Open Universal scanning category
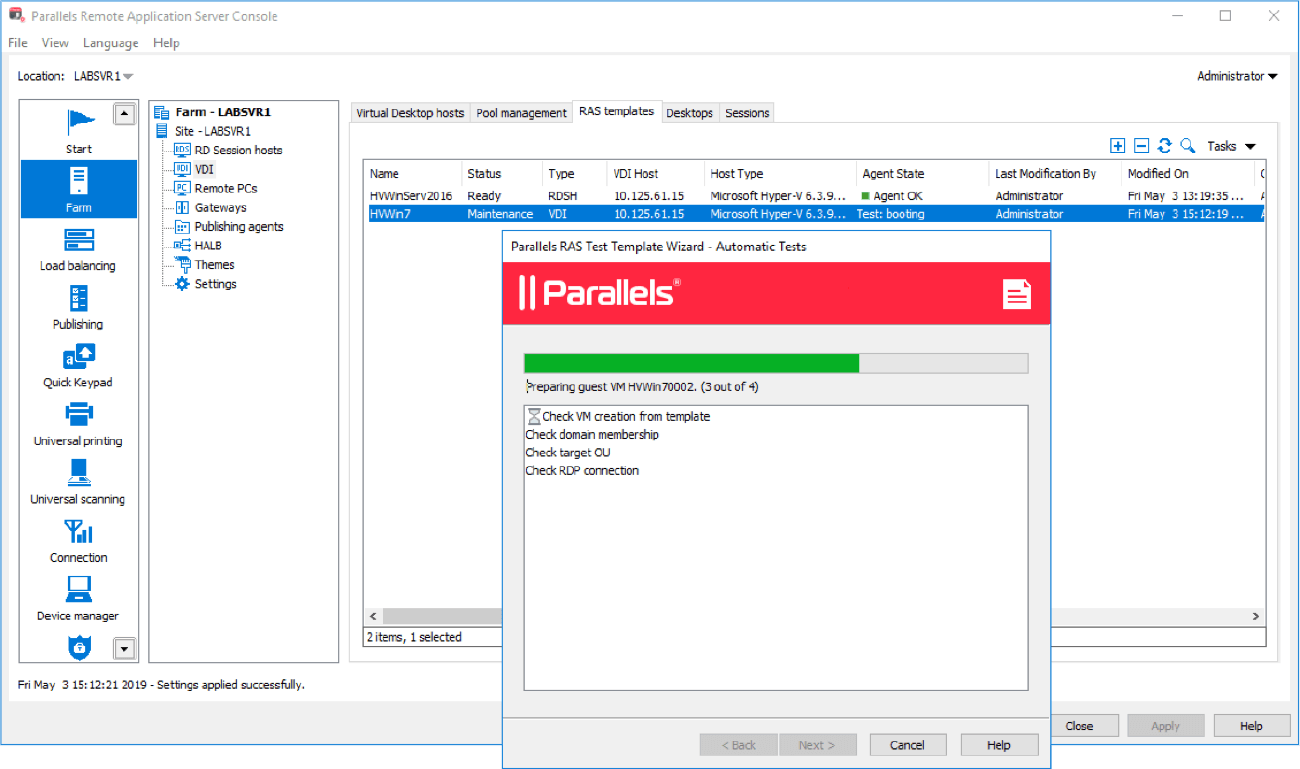 (78, 482)
